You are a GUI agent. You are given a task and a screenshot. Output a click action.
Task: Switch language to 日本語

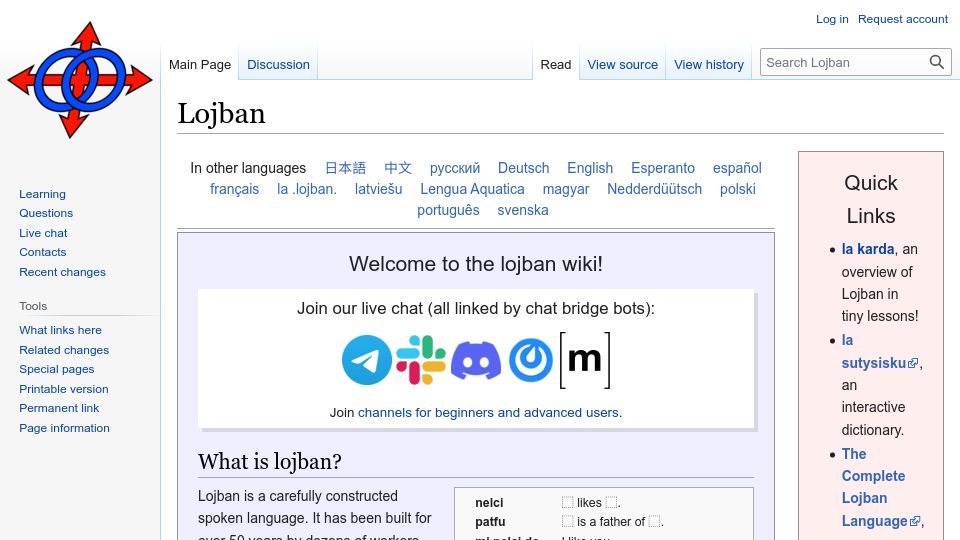pyautogui.click(x=345, y=168)
